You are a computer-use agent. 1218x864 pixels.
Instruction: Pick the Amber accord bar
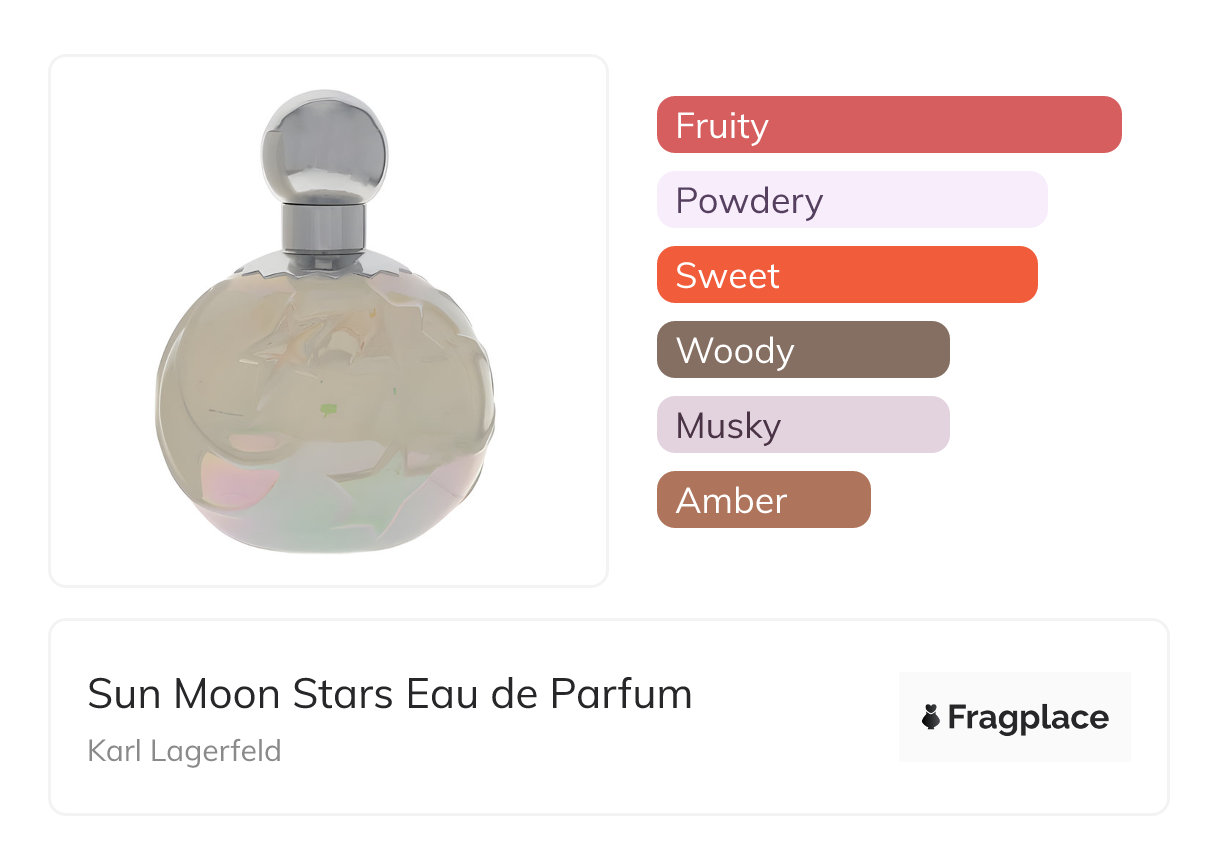pos(763,500)
